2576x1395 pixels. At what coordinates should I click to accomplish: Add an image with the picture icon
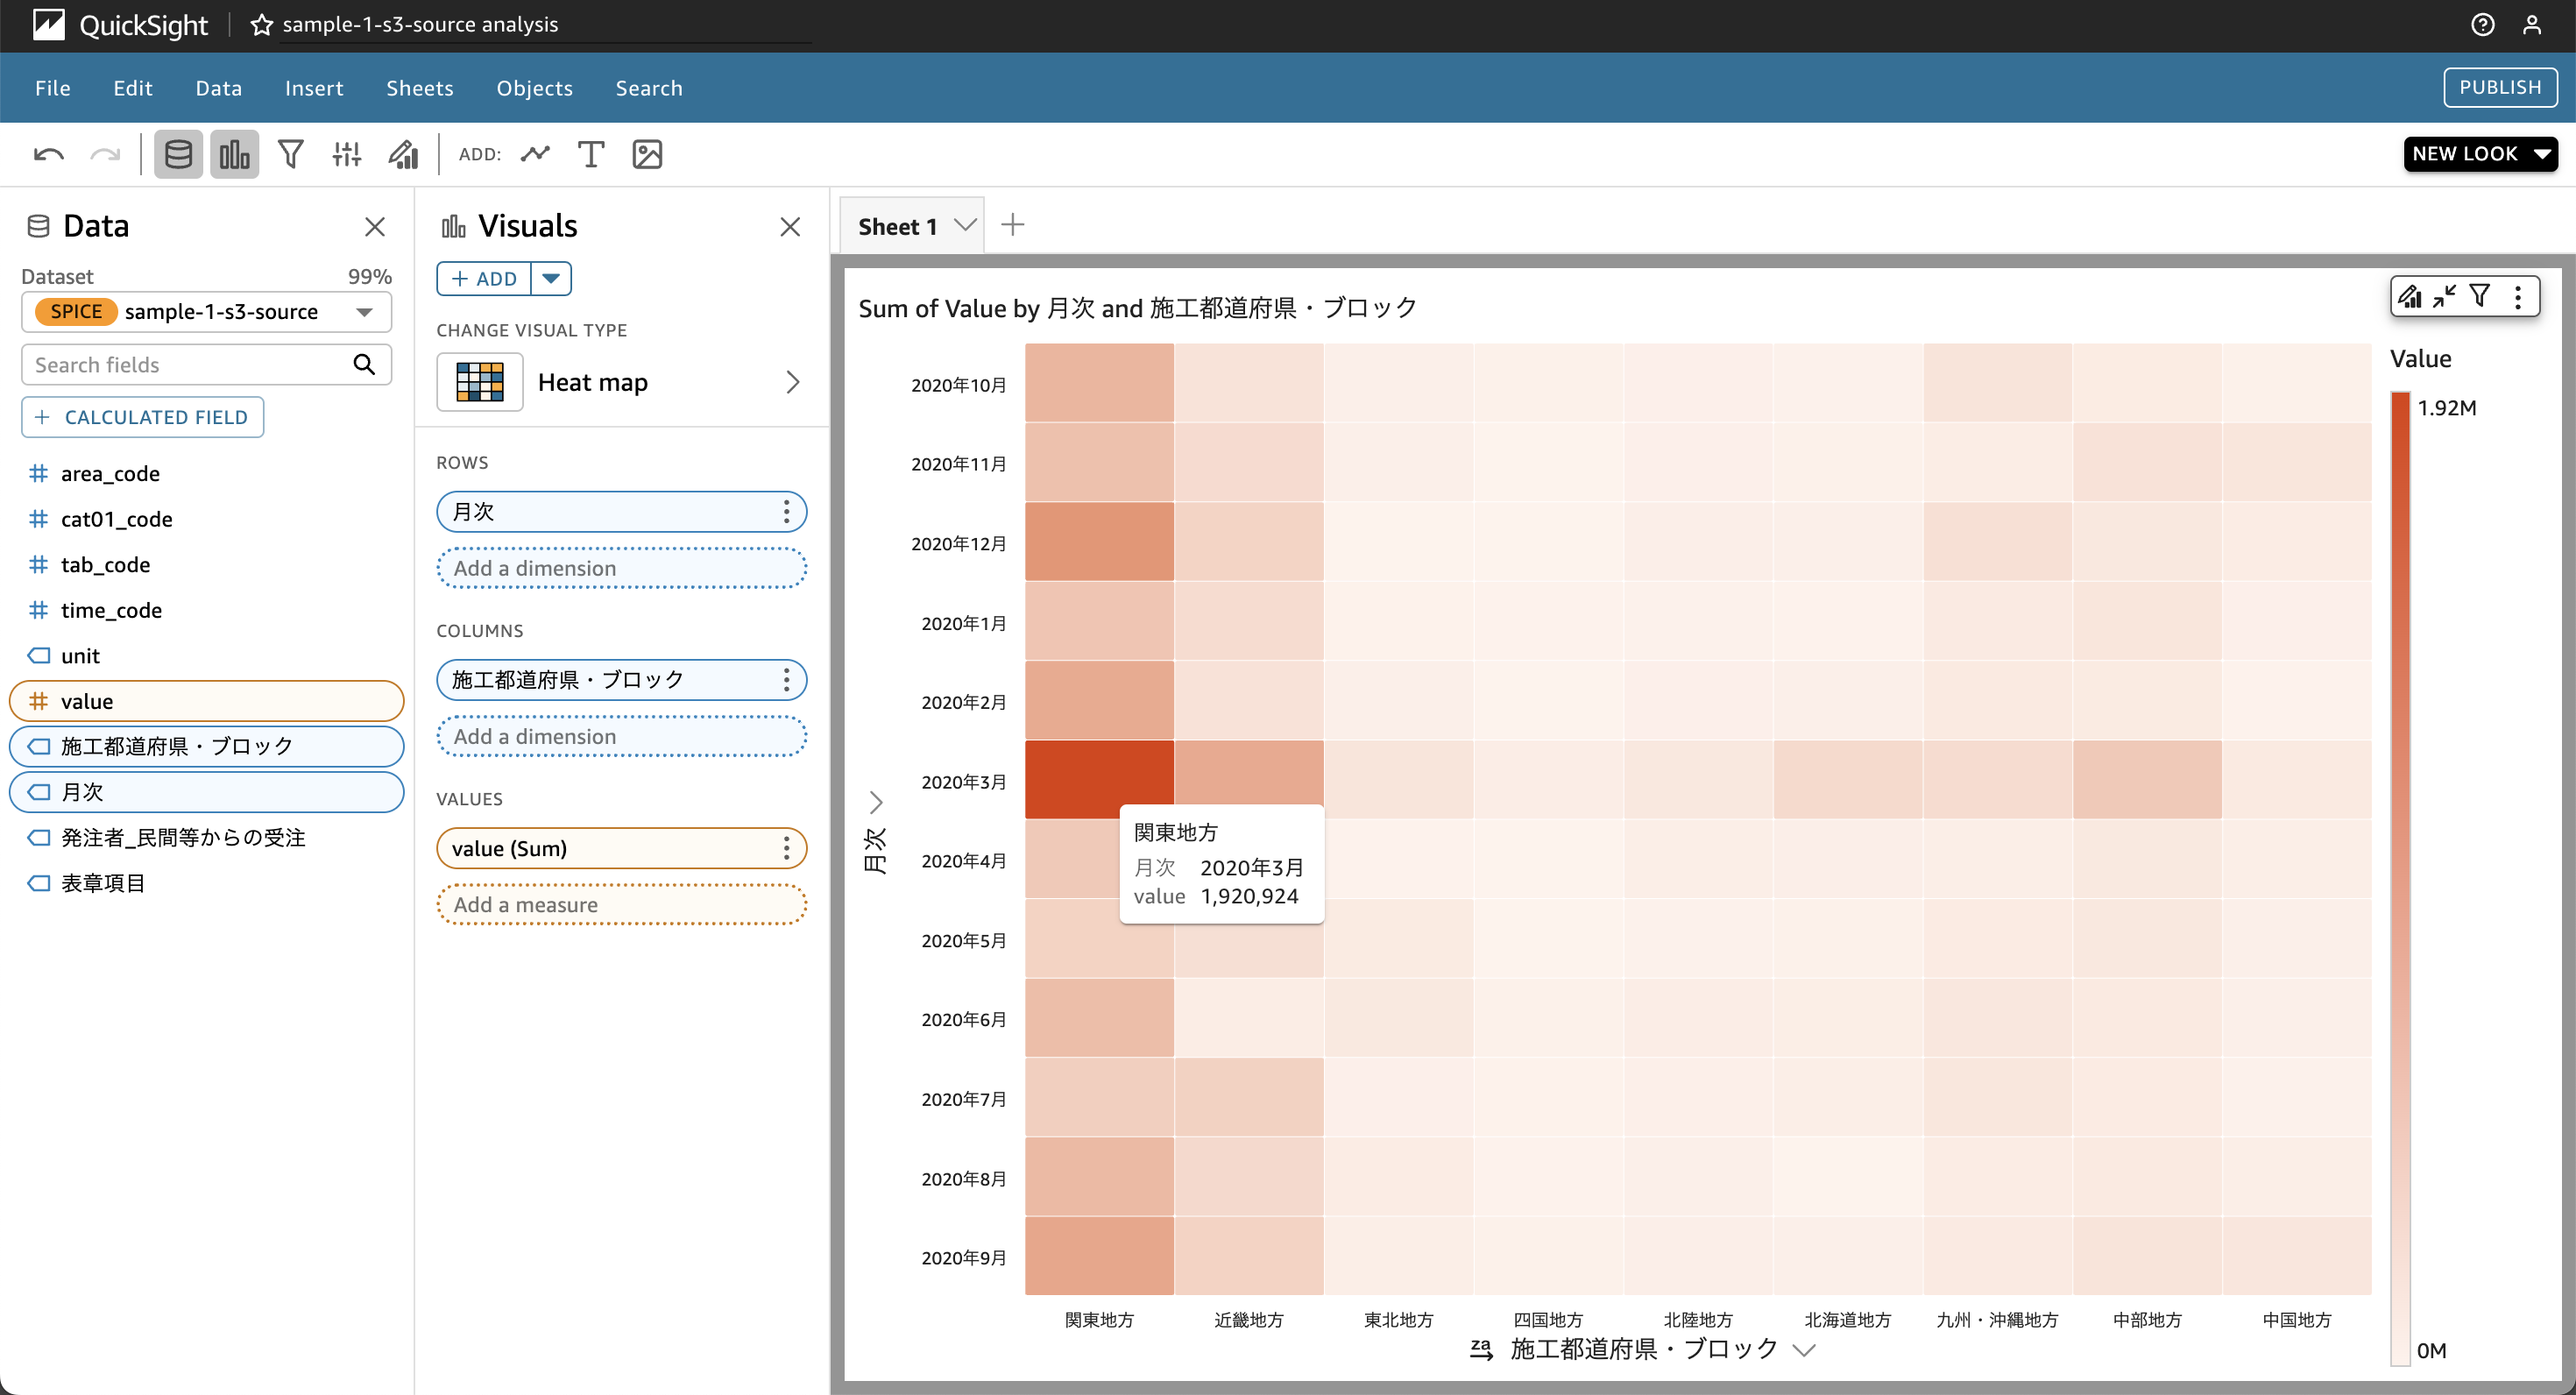pos(647,154)
